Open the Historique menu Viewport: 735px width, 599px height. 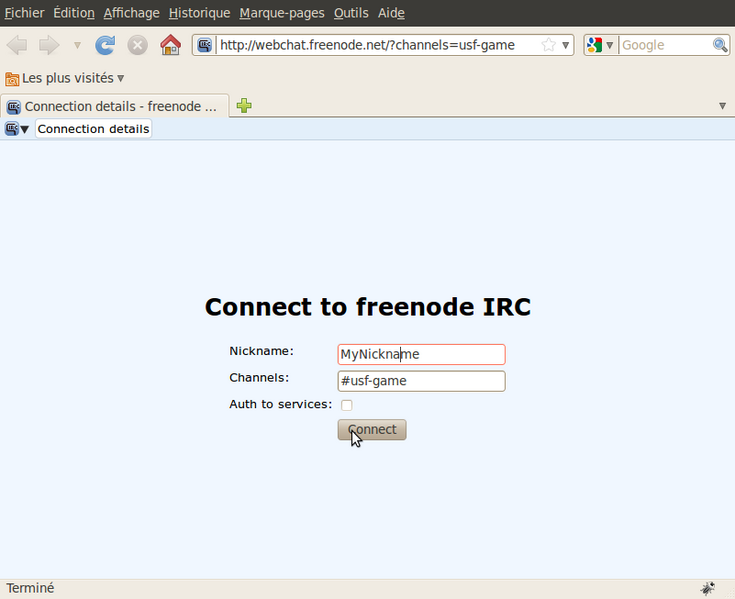click(199, 13)
